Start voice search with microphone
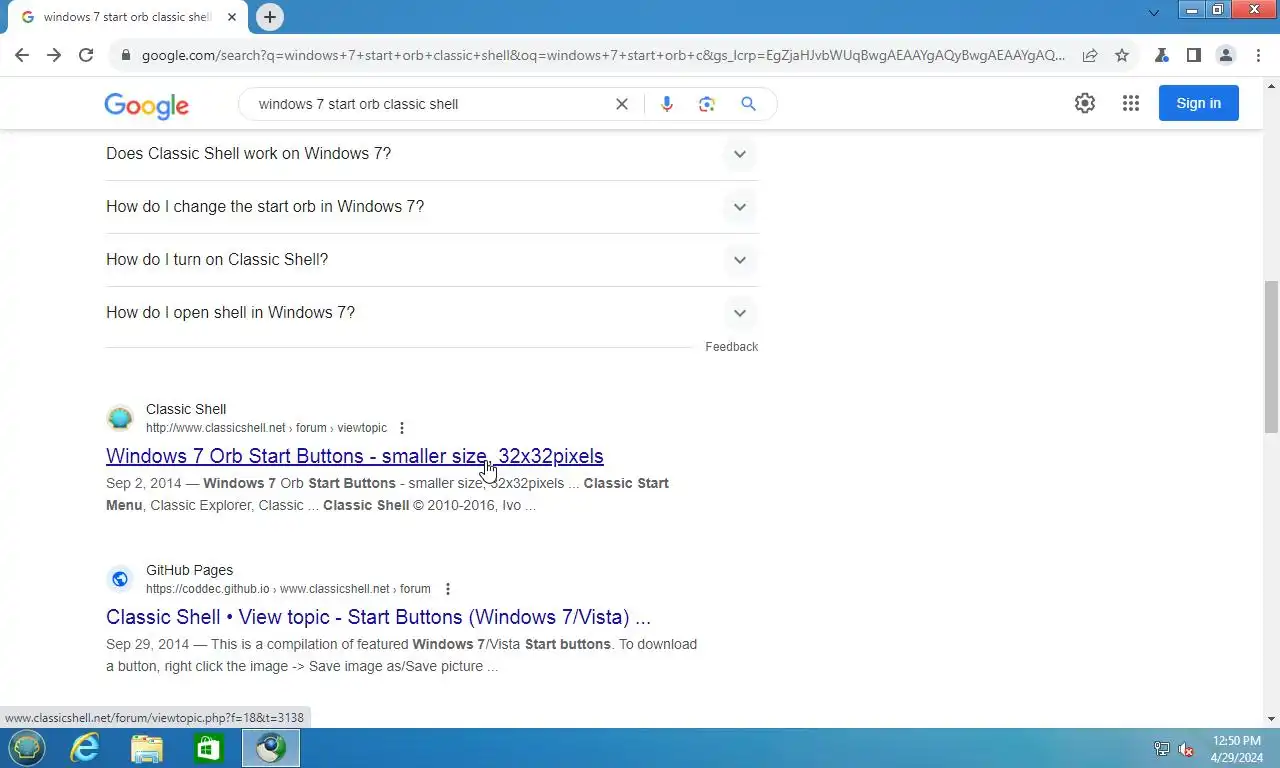Screen dimensions: 1280x768 (667, 104)
